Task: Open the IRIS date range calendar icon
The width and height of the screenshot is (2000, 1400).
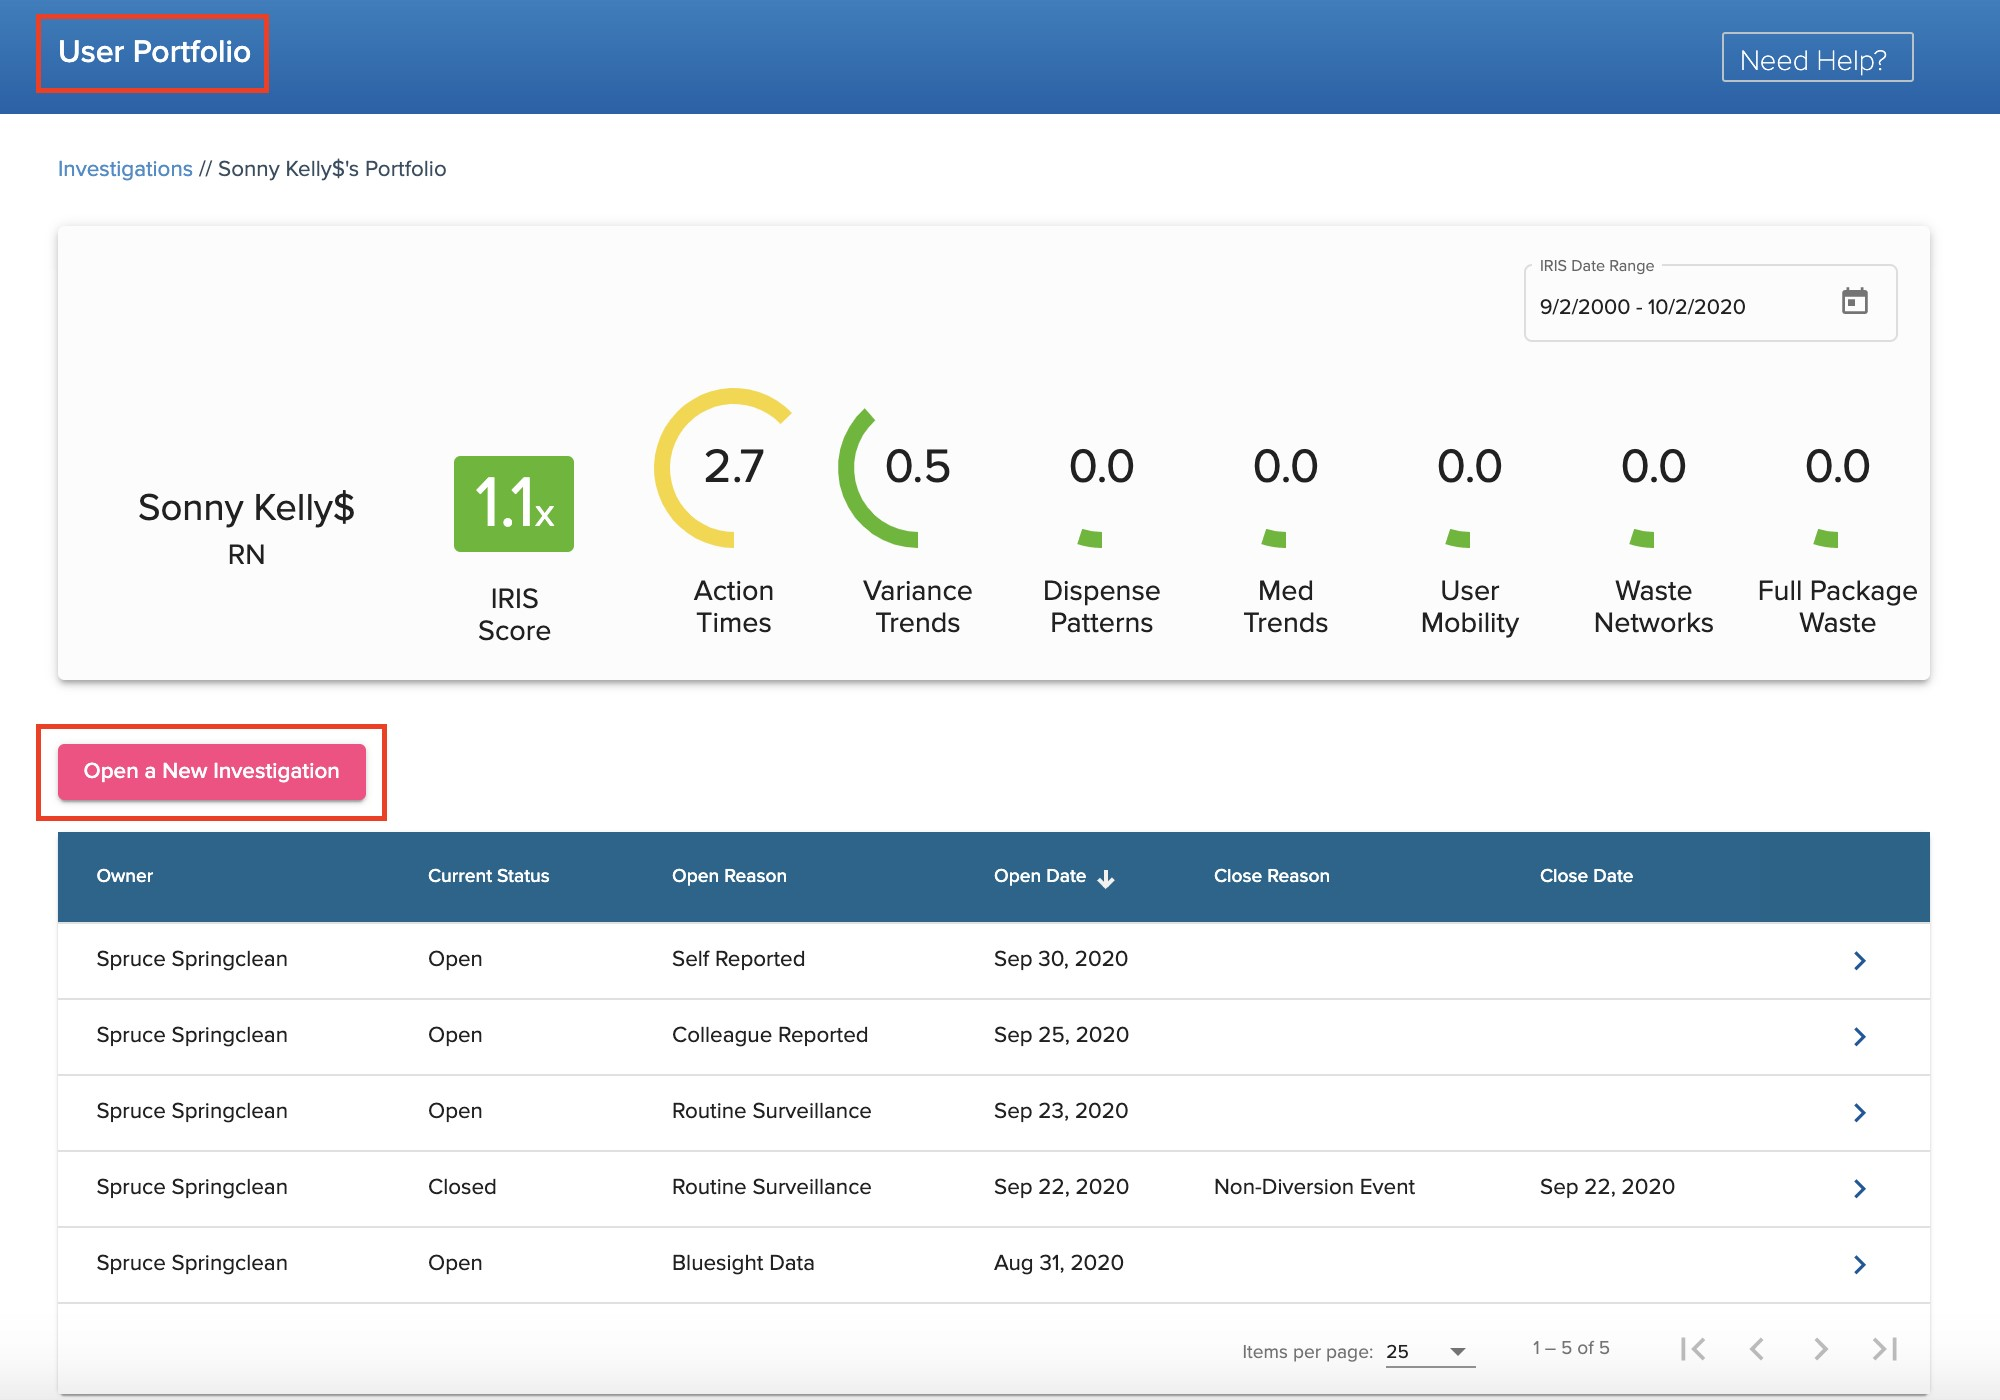Action: tap(1854, 301)
